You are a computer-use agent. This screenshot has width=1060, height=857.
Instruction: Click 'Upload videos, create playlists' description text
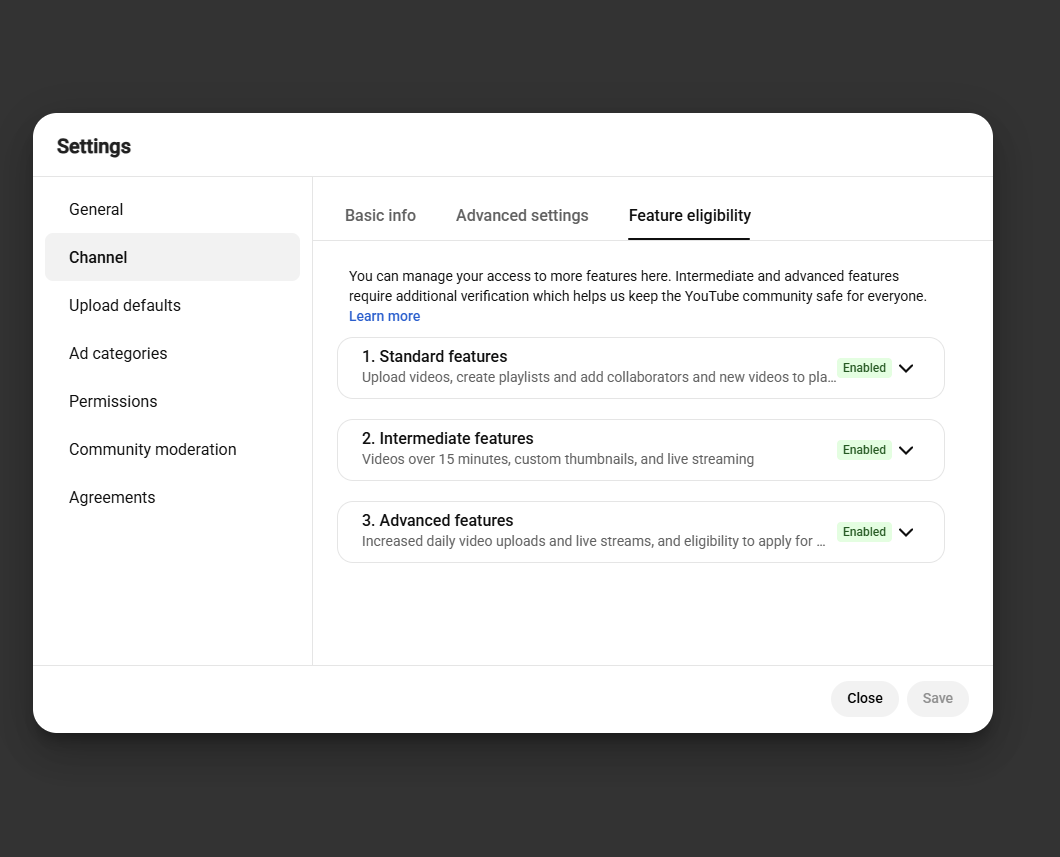click(599, 377)
